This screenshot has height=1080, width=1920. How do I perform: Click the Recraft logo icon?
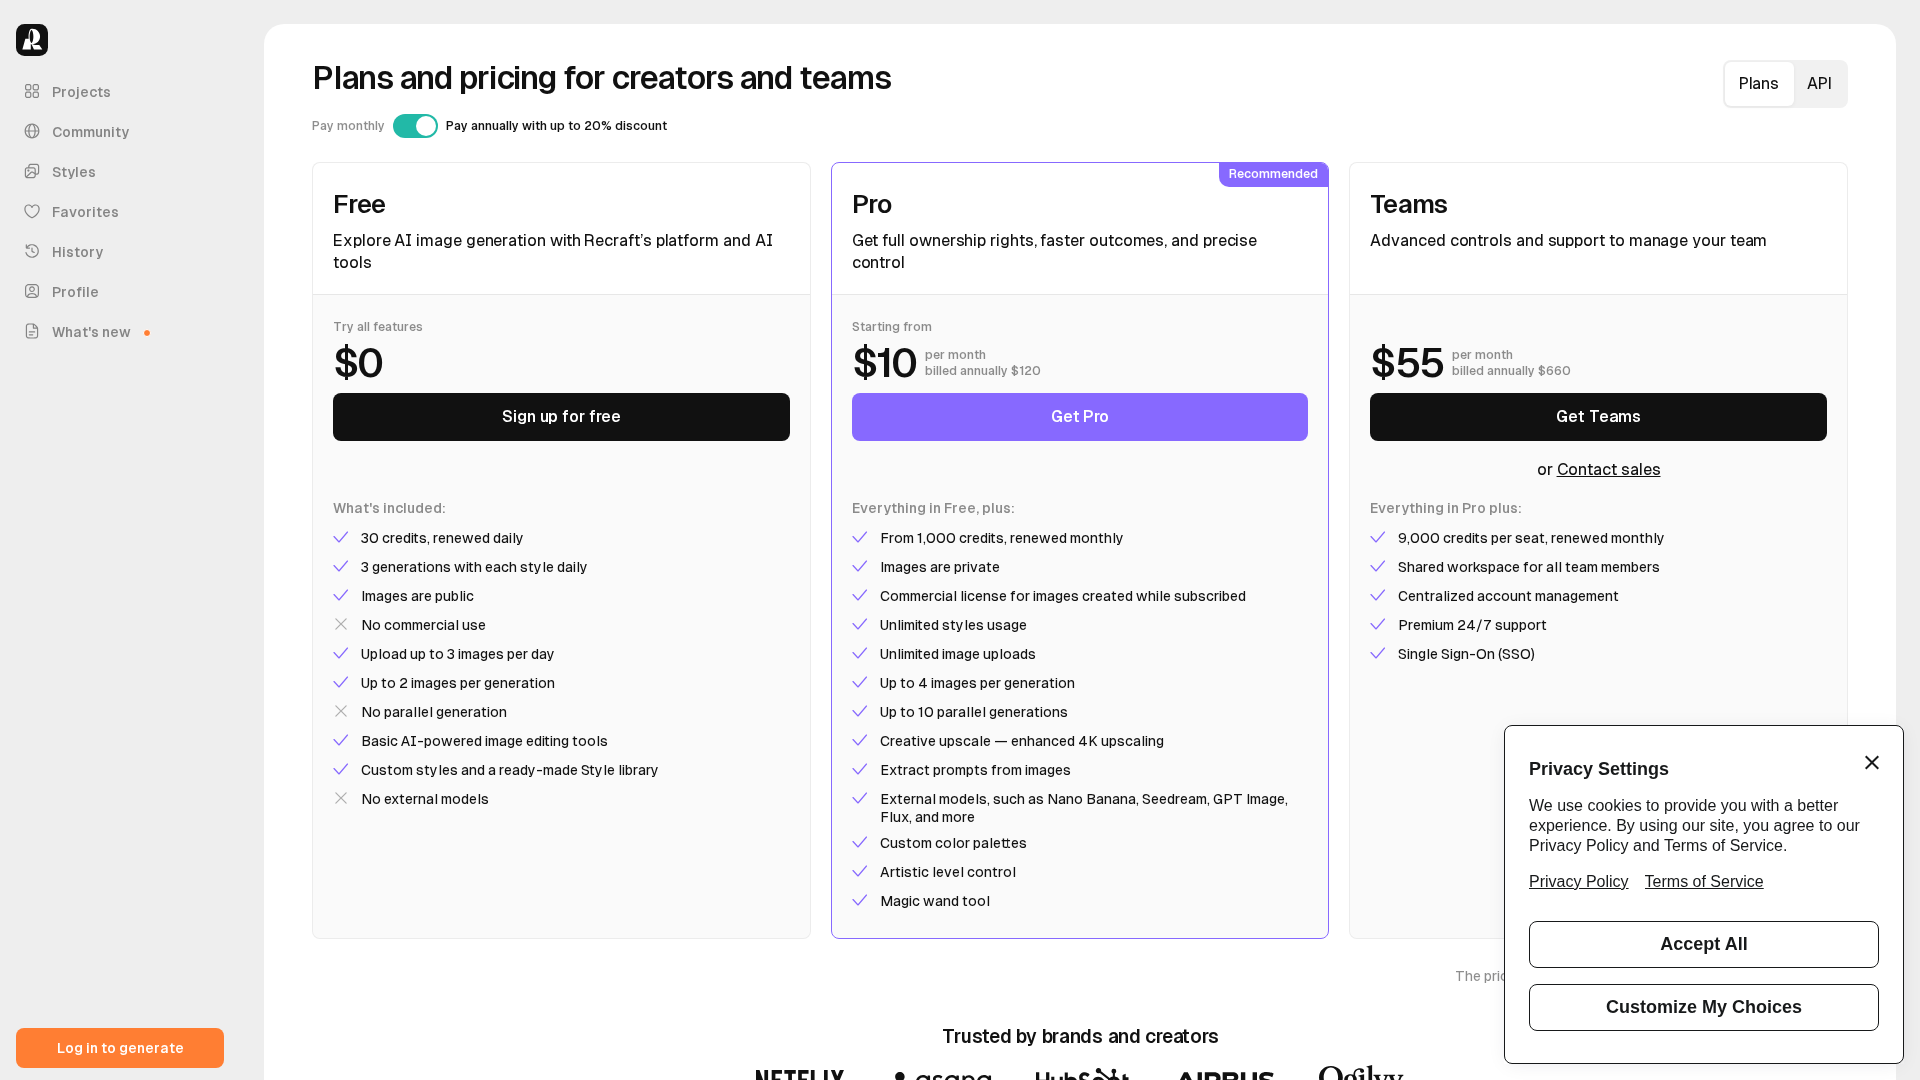click(x=32, y=40)
